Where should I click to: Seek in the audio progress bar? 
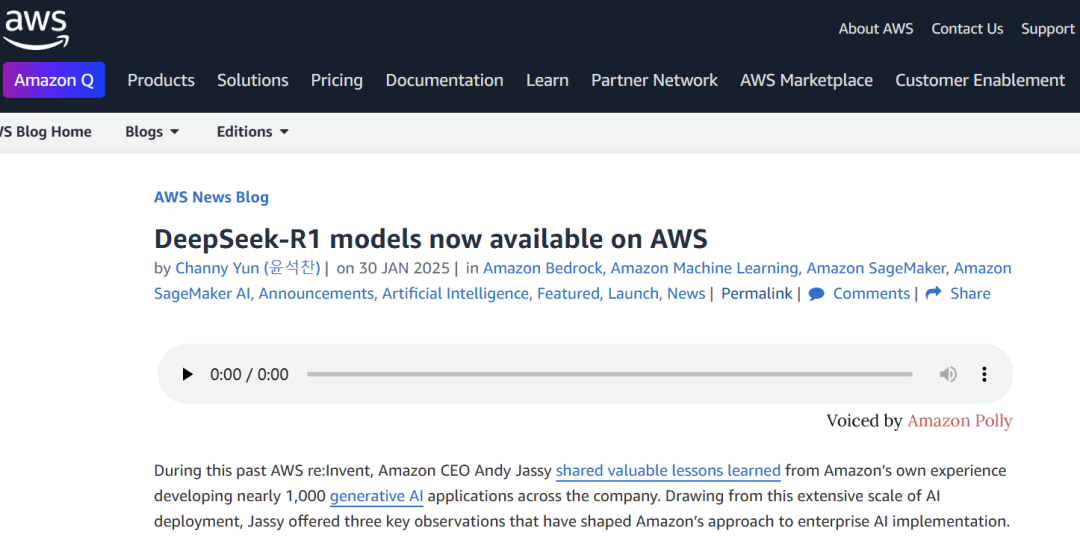point(610,374)
